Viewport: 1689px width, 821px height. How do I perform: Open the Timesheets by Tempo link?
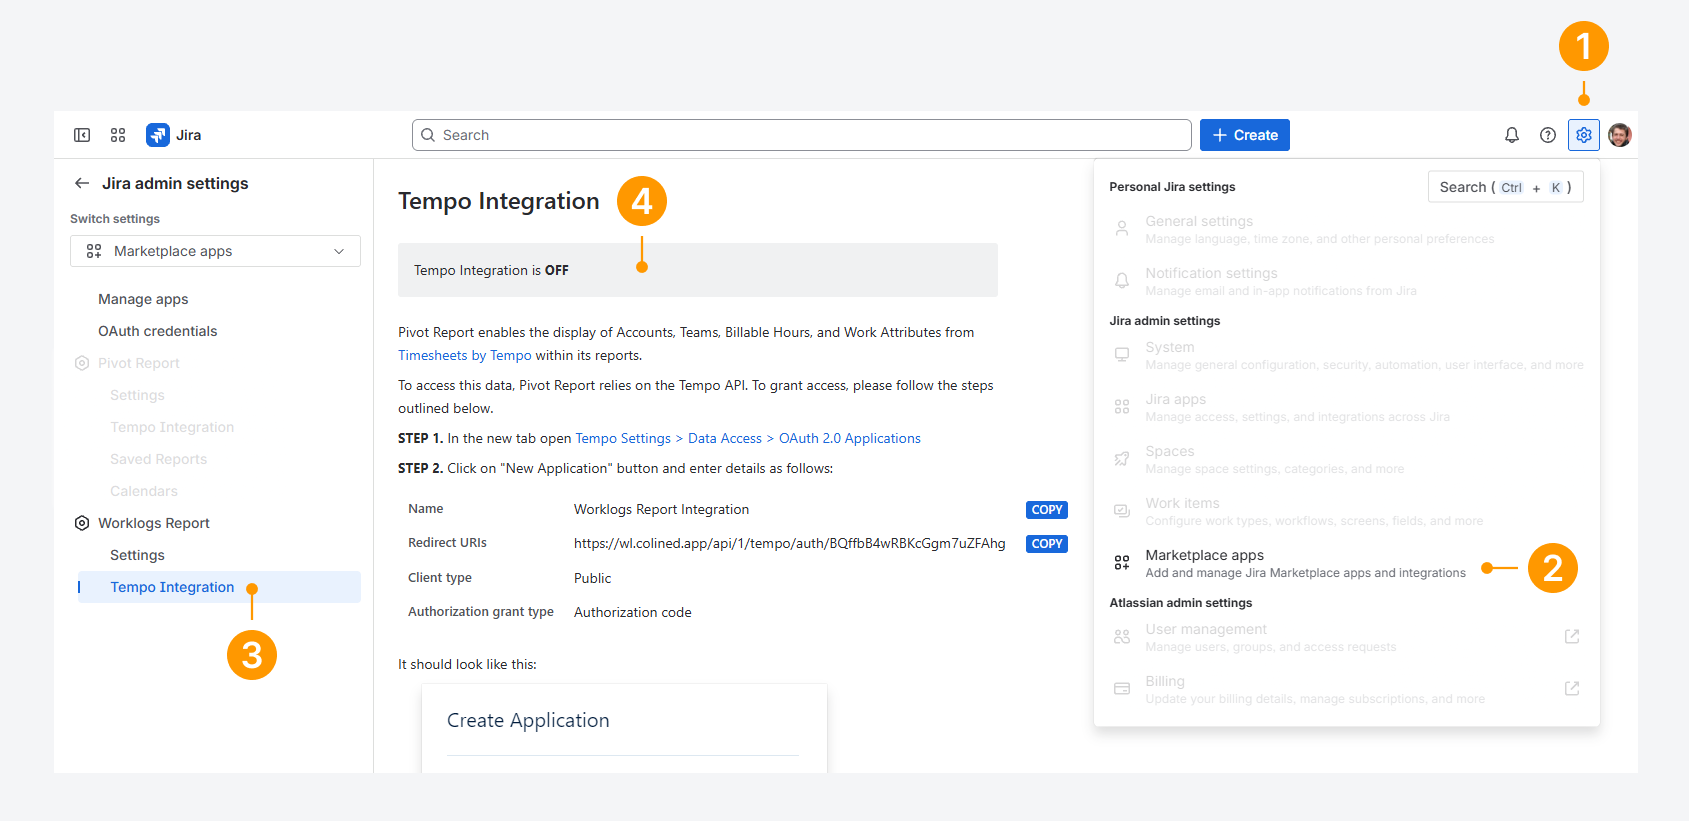(465, 355)
